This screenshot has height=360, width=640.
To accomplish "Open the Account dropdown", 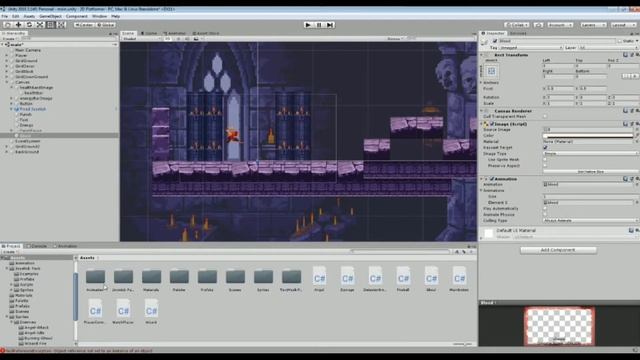I will [560, 25].
